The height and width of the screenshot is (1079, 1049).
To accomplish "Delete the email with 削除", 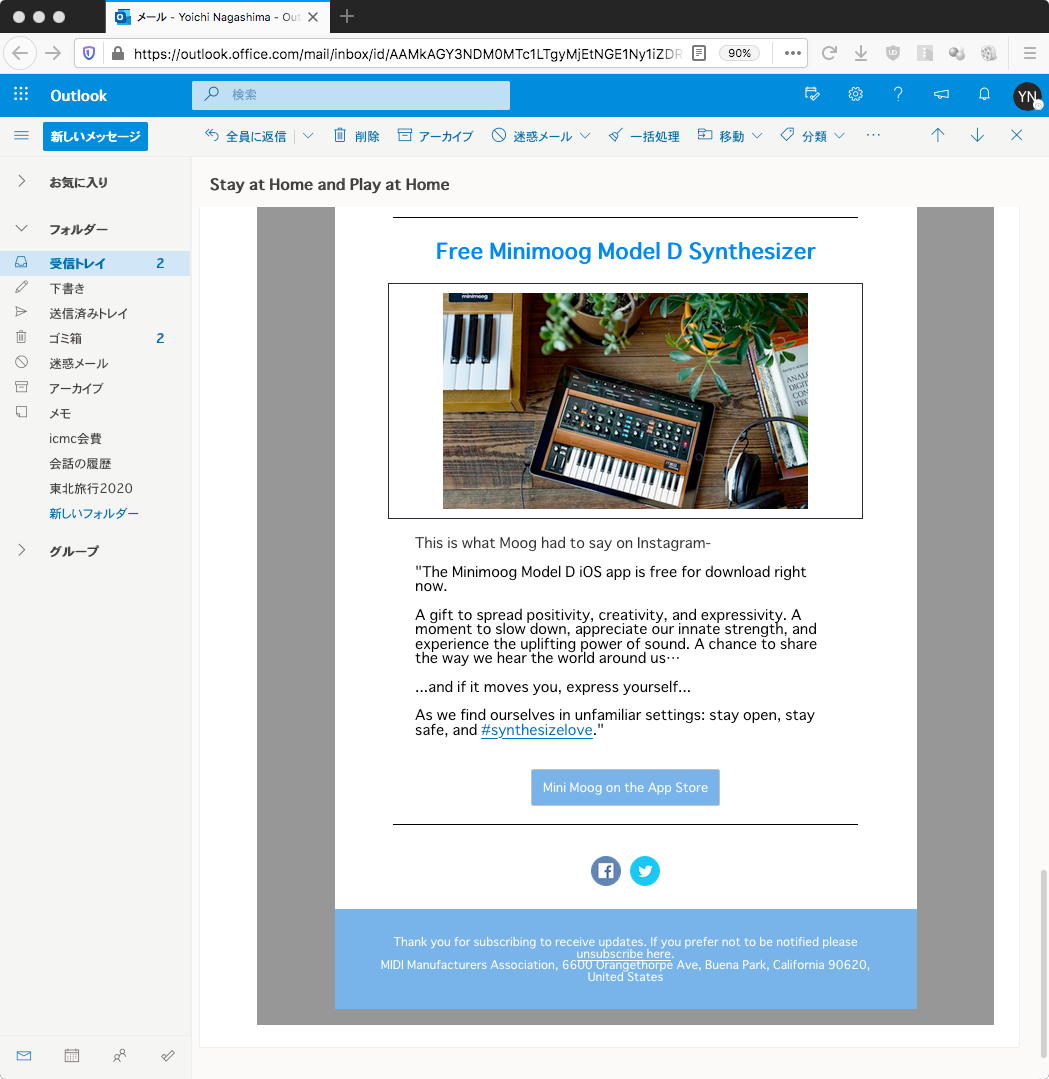I will pyautogui.click(x=357, y=136).
